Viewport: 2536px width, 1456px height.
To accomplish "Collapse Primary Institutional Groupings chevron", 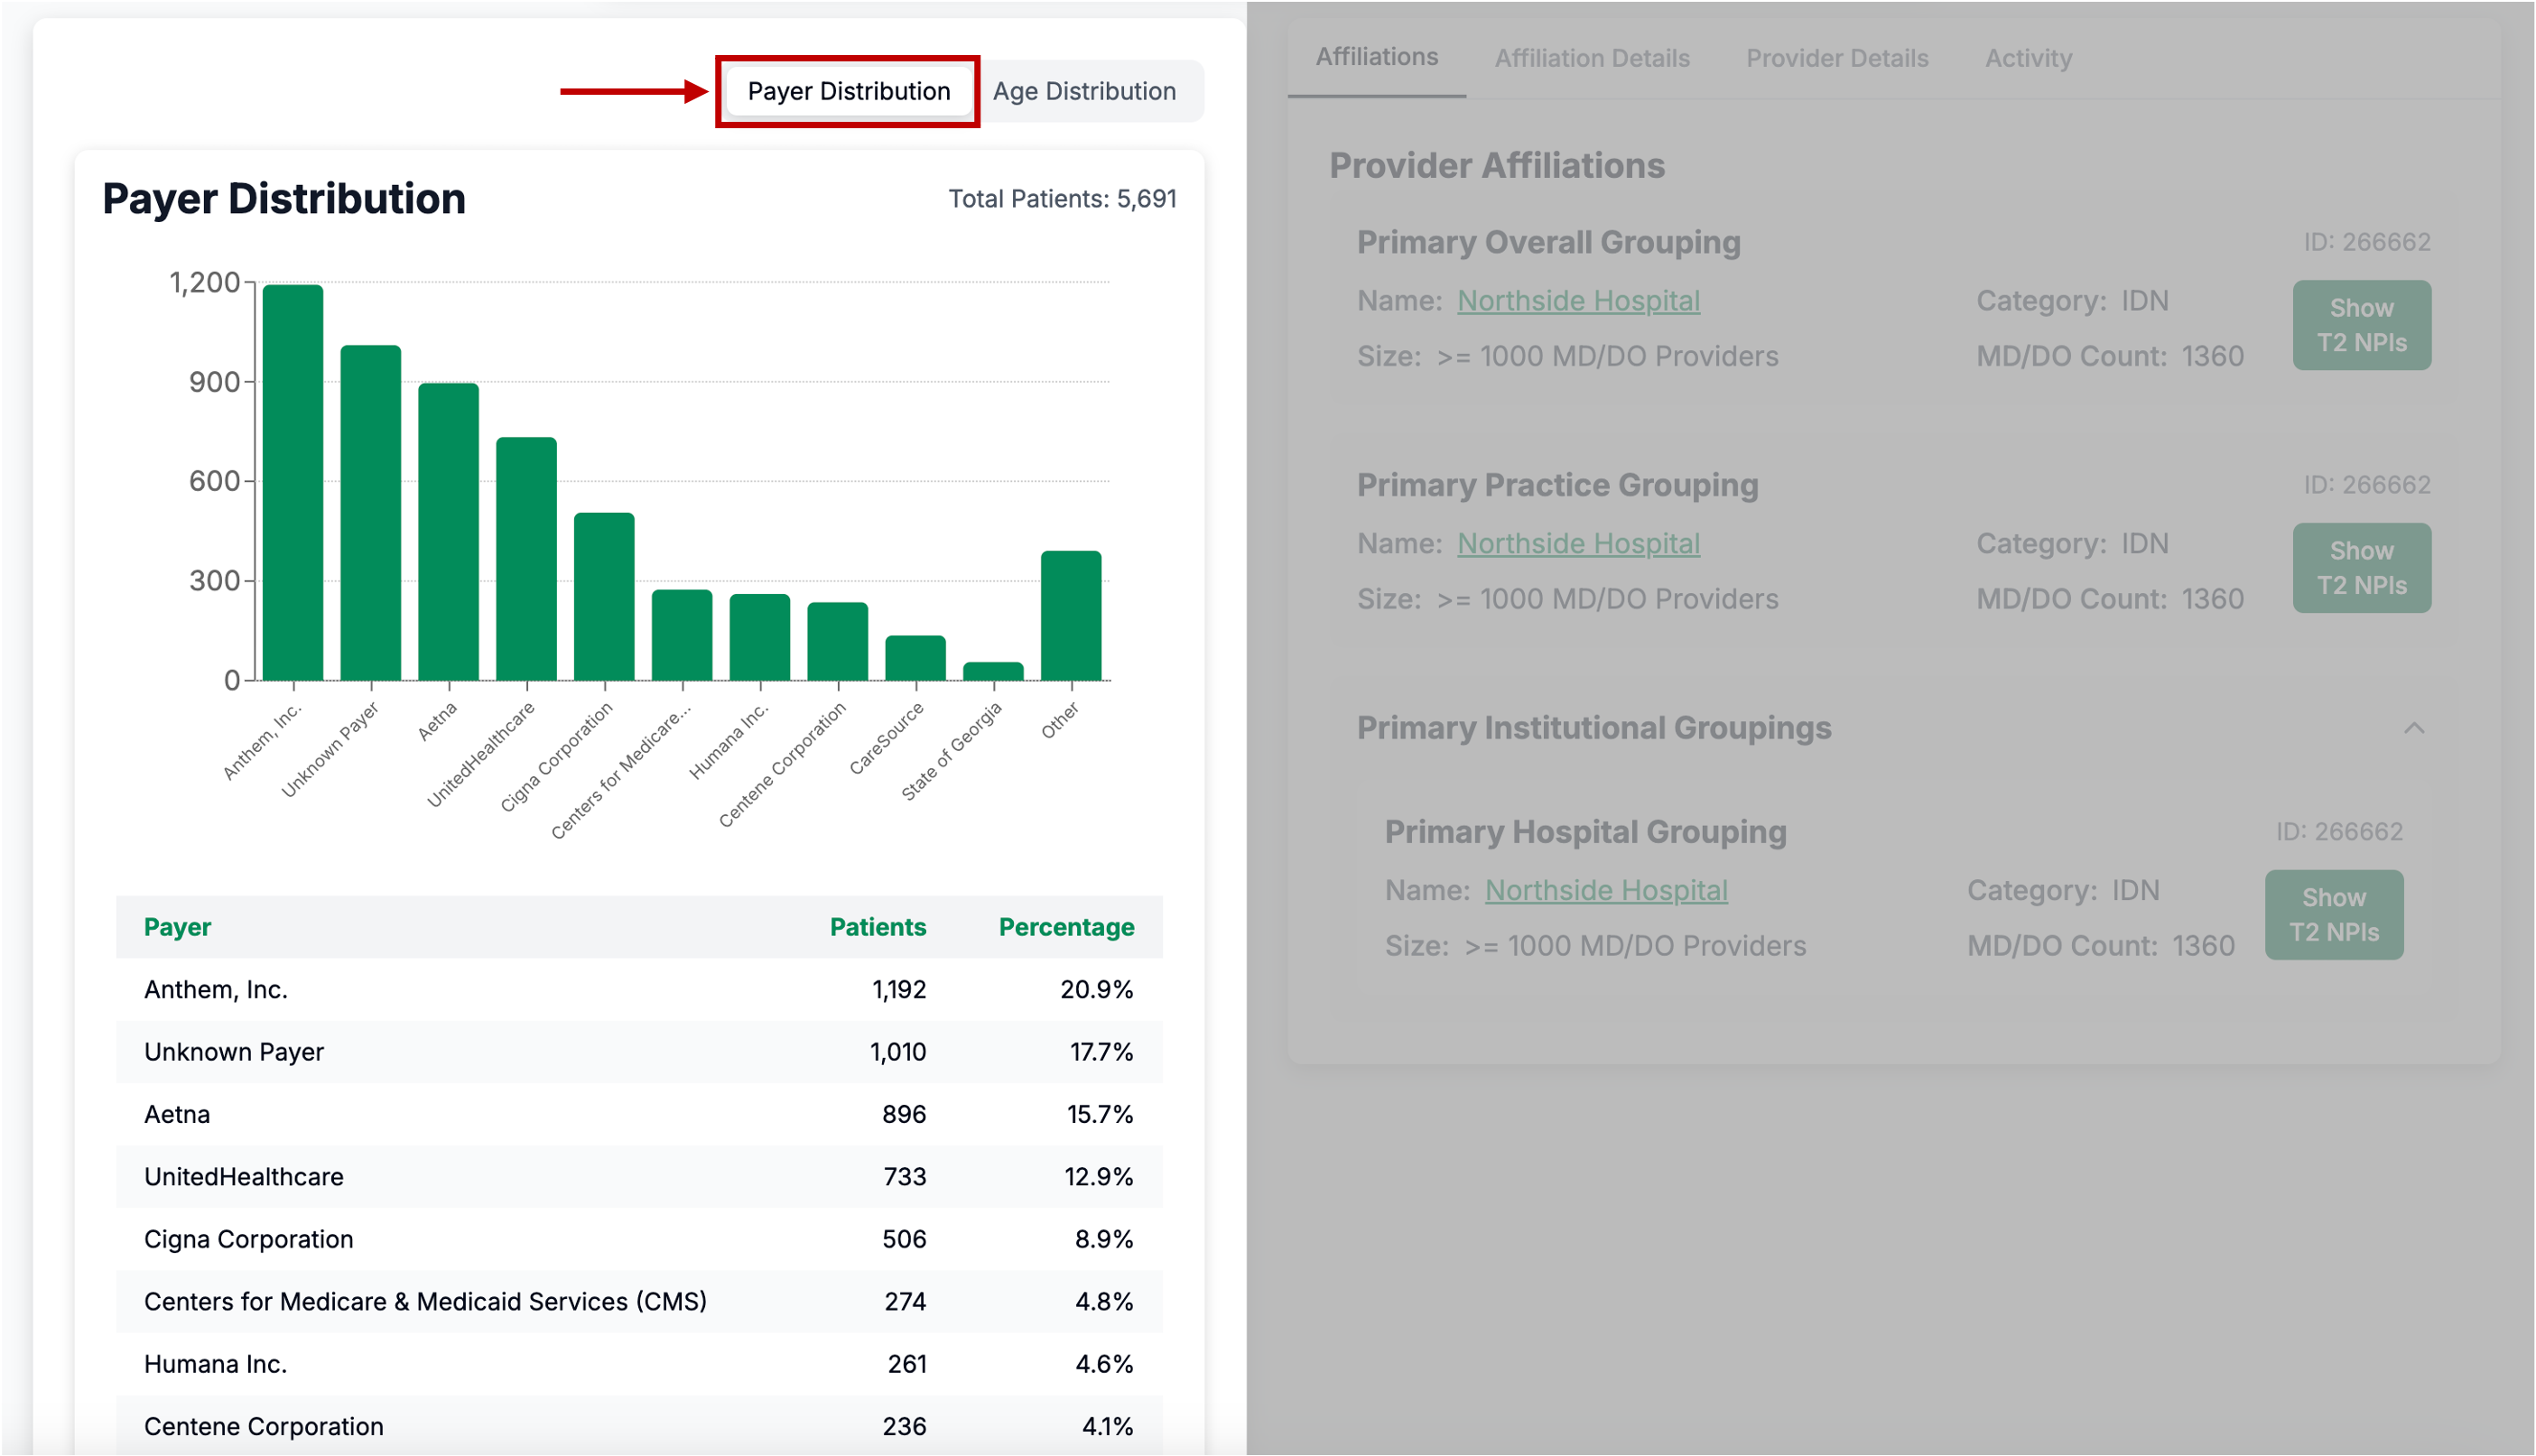I will (2413, 728).
